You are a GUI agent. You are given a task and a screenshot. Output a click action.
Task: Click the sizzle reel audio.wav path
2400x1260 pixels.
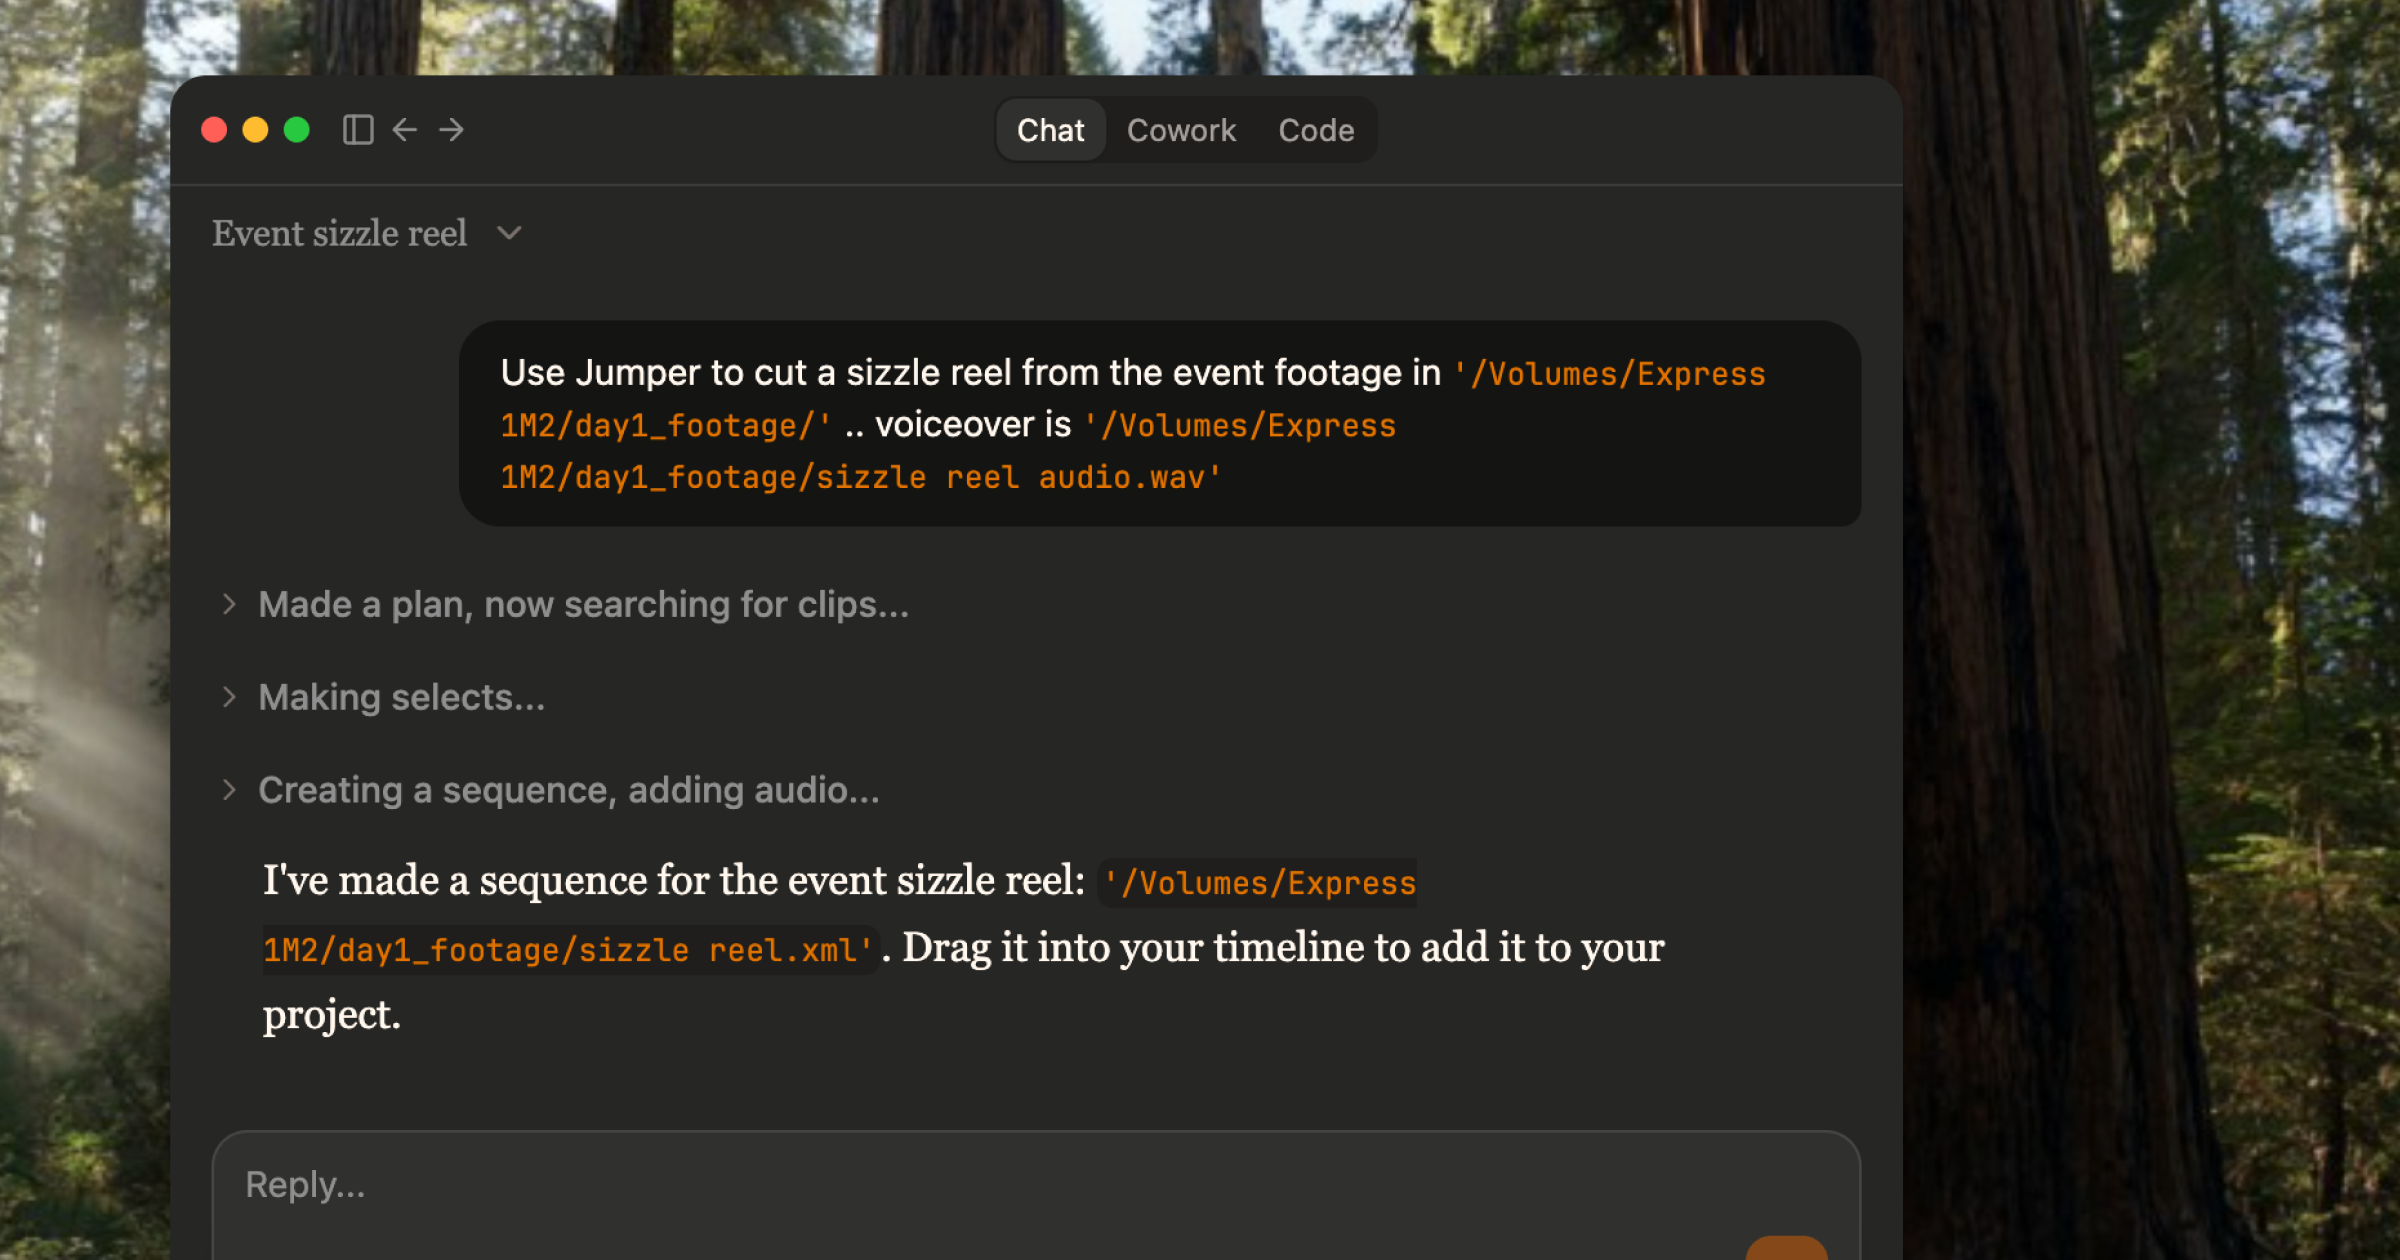point(860,477)
